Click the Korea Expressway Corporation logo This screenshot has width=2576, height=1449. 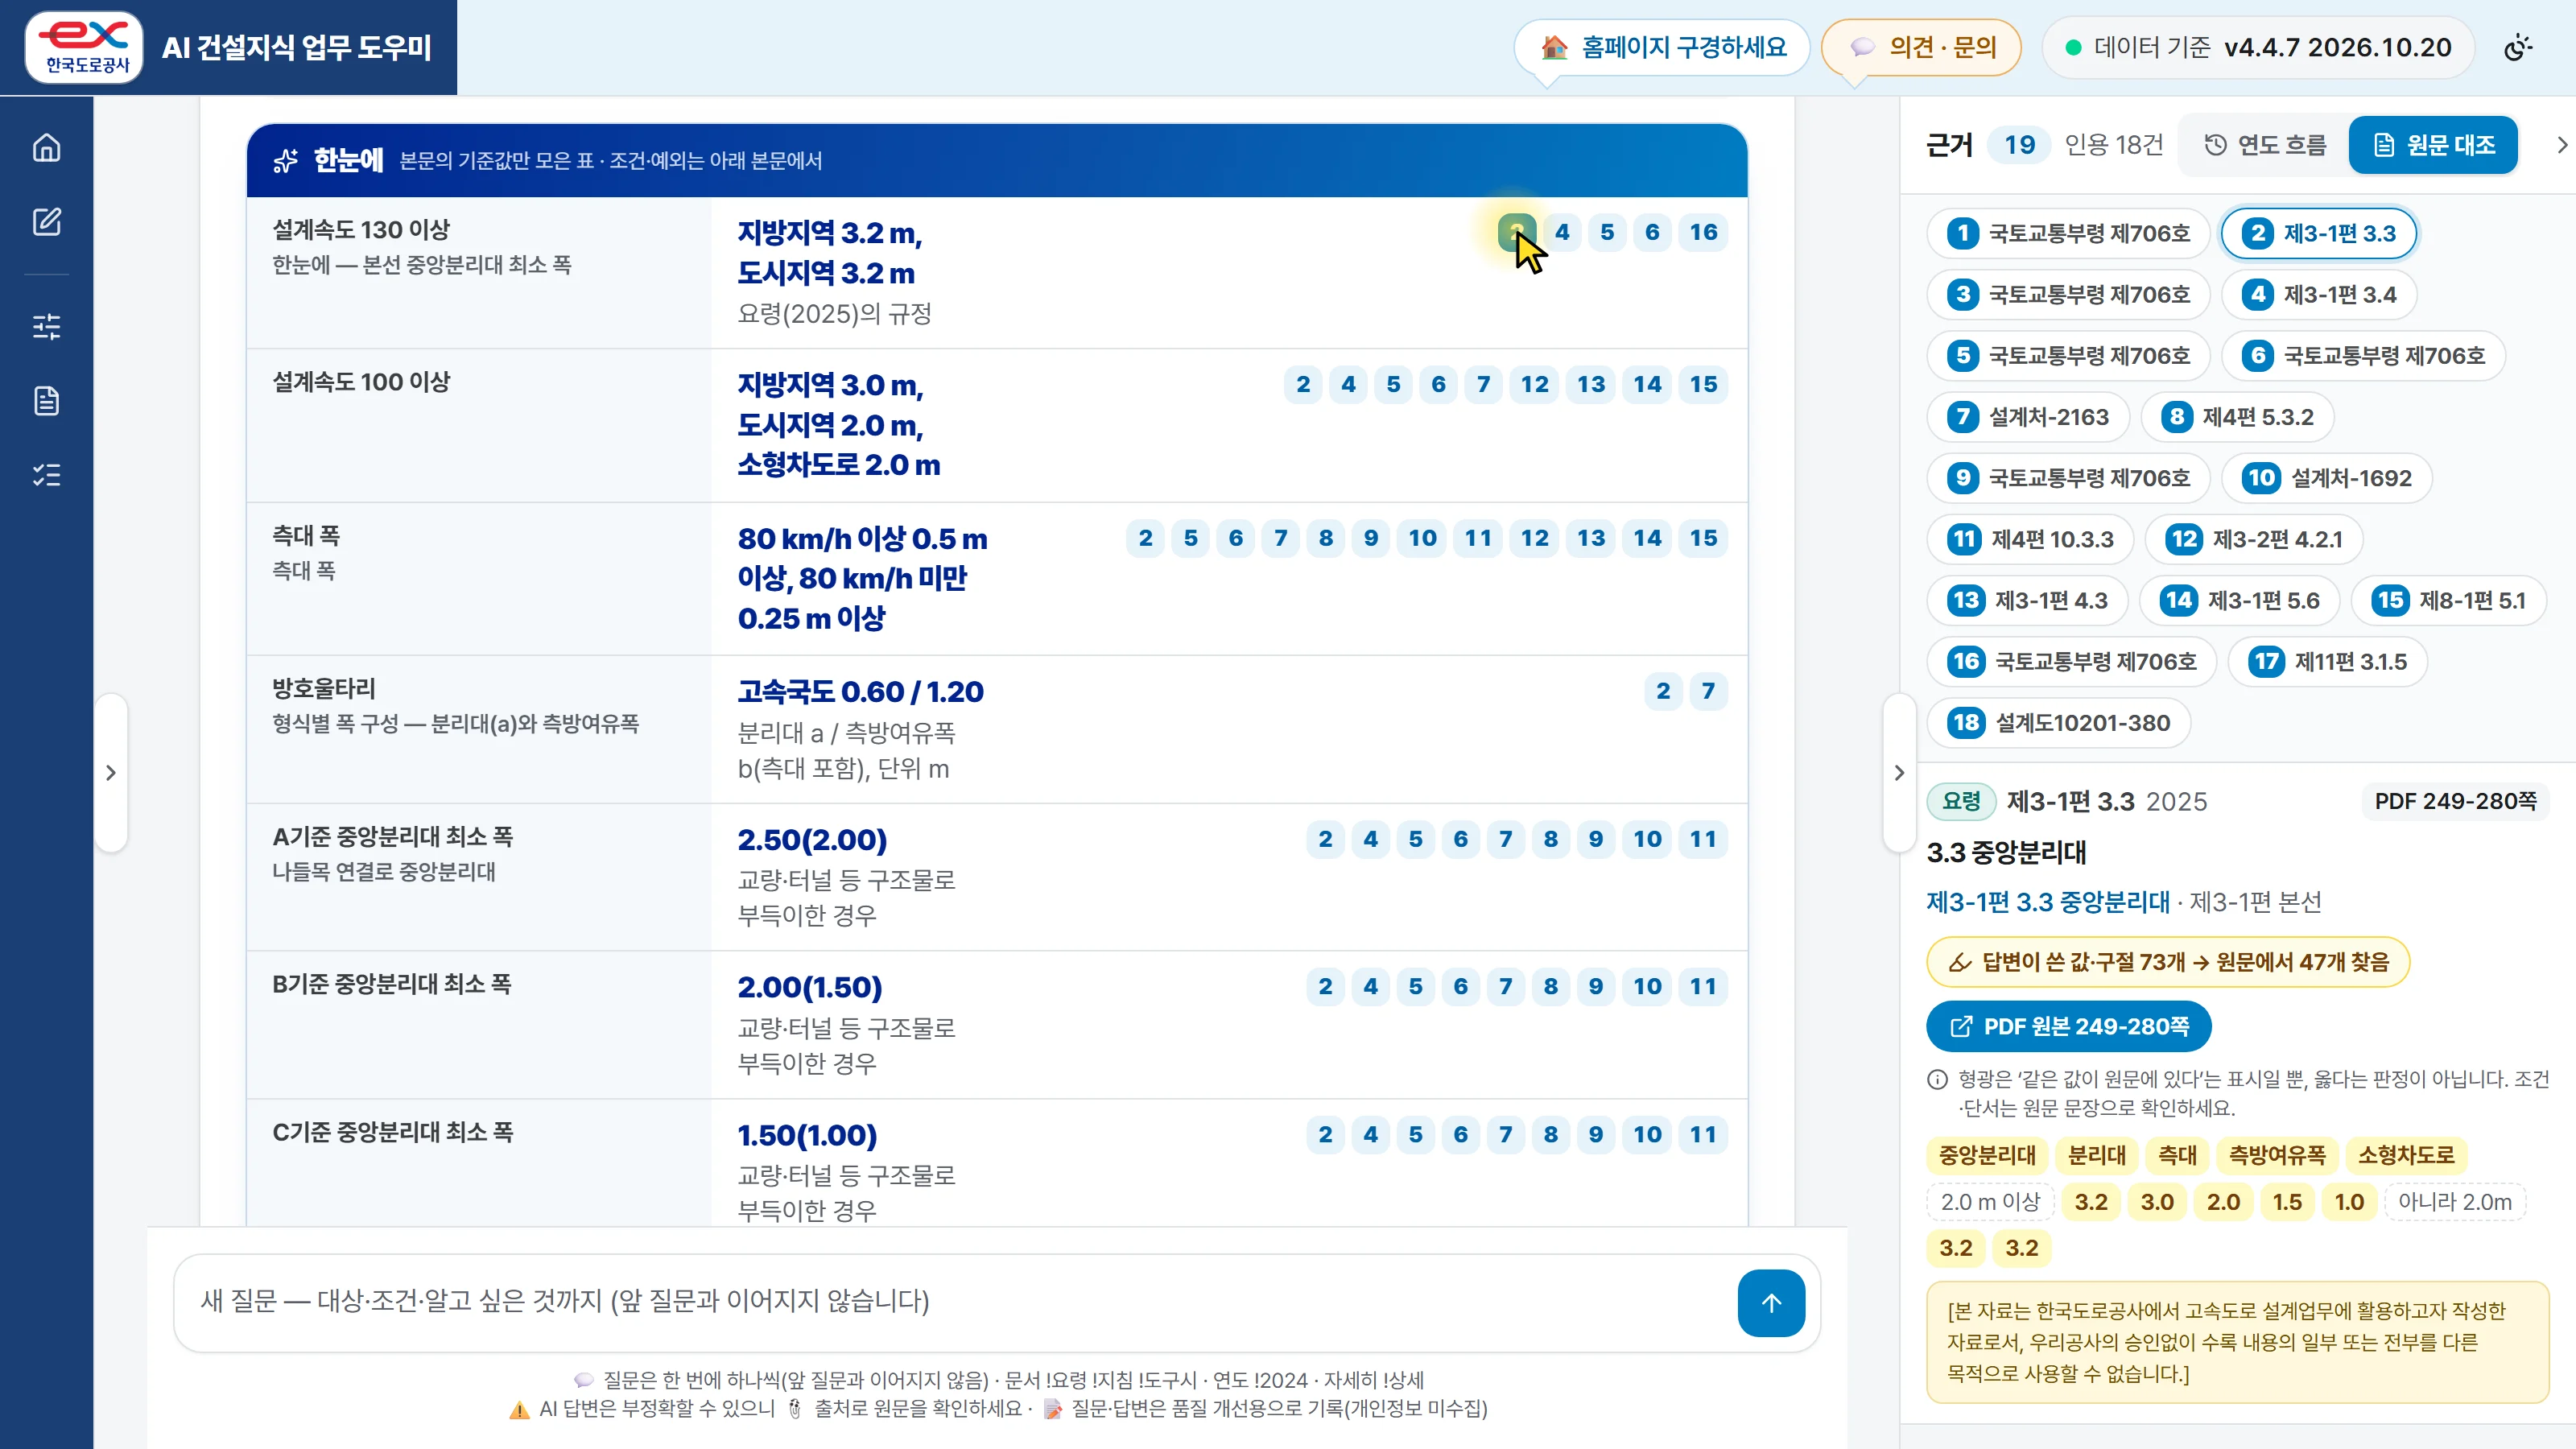coord(84,47)
